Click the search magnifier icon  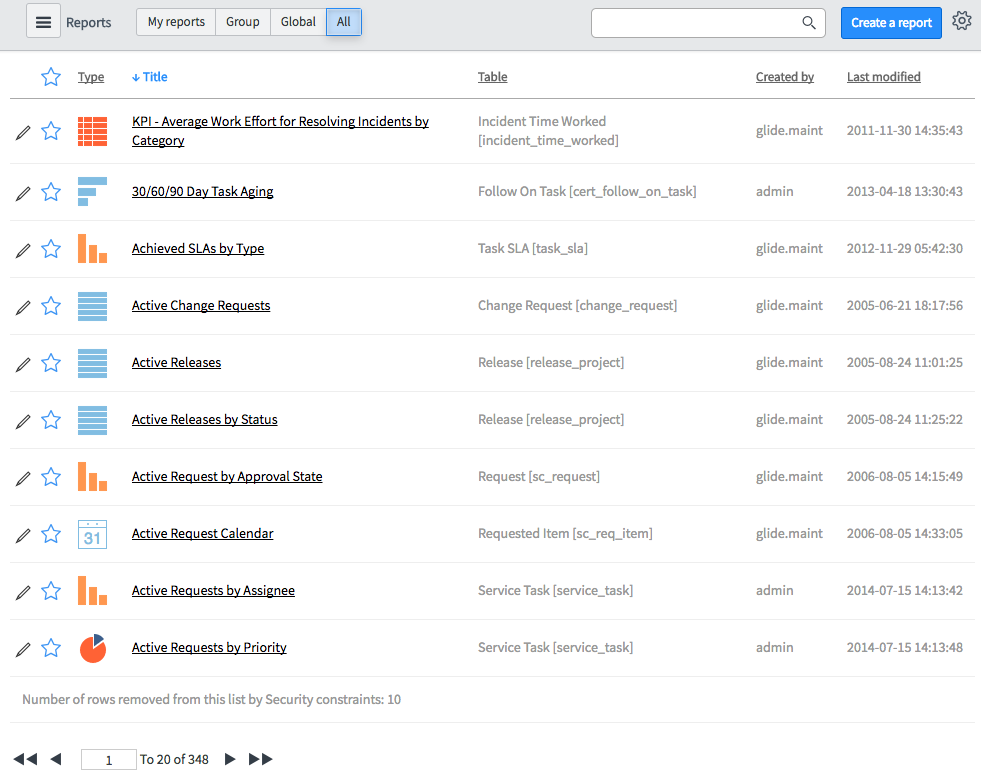click(x=809, y=23)
